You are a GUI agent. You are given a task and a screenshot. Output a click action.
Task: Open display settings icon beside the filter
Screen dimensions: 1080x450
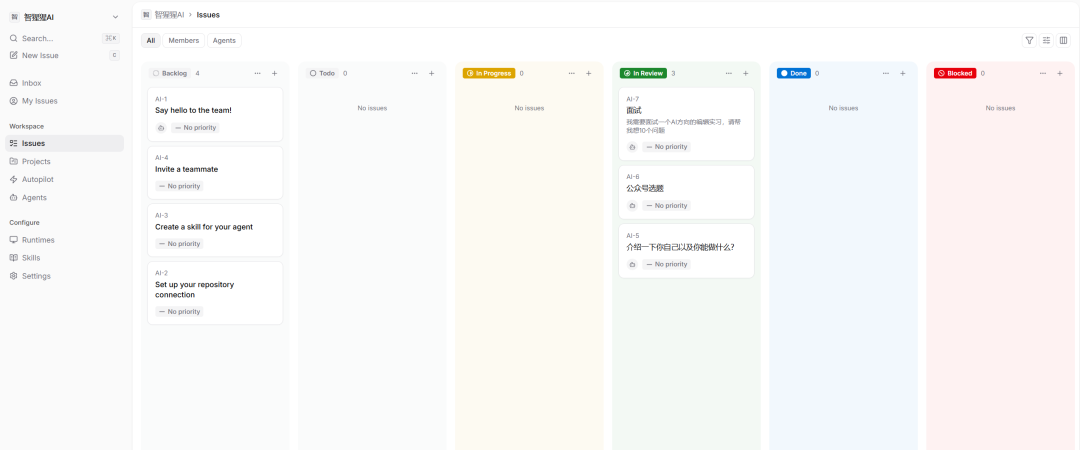pyautogui.click(x=1046, y=40)
